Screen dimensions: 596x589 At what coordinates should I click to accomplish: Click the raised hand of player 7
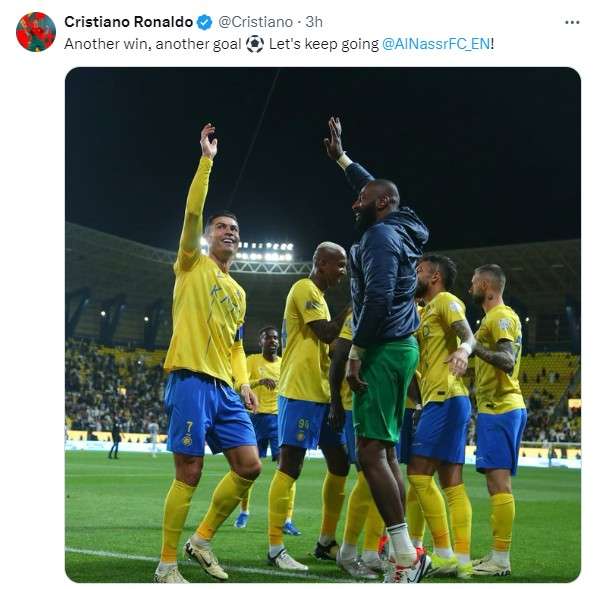point(208,140)
